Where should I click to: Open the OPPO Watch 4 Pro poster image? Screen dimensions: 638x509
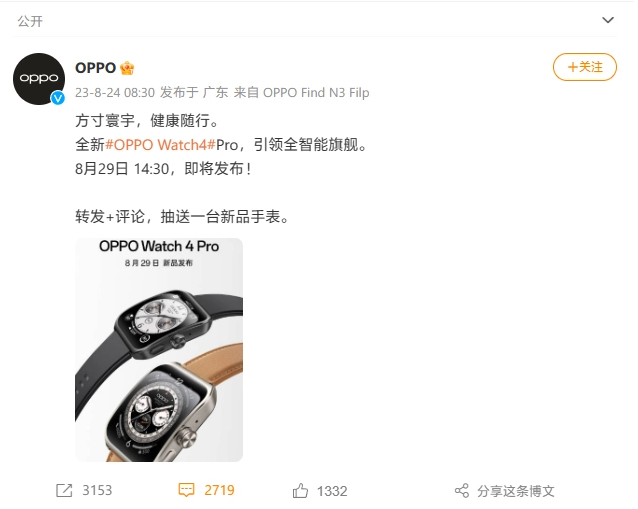(x=159, y=350)
